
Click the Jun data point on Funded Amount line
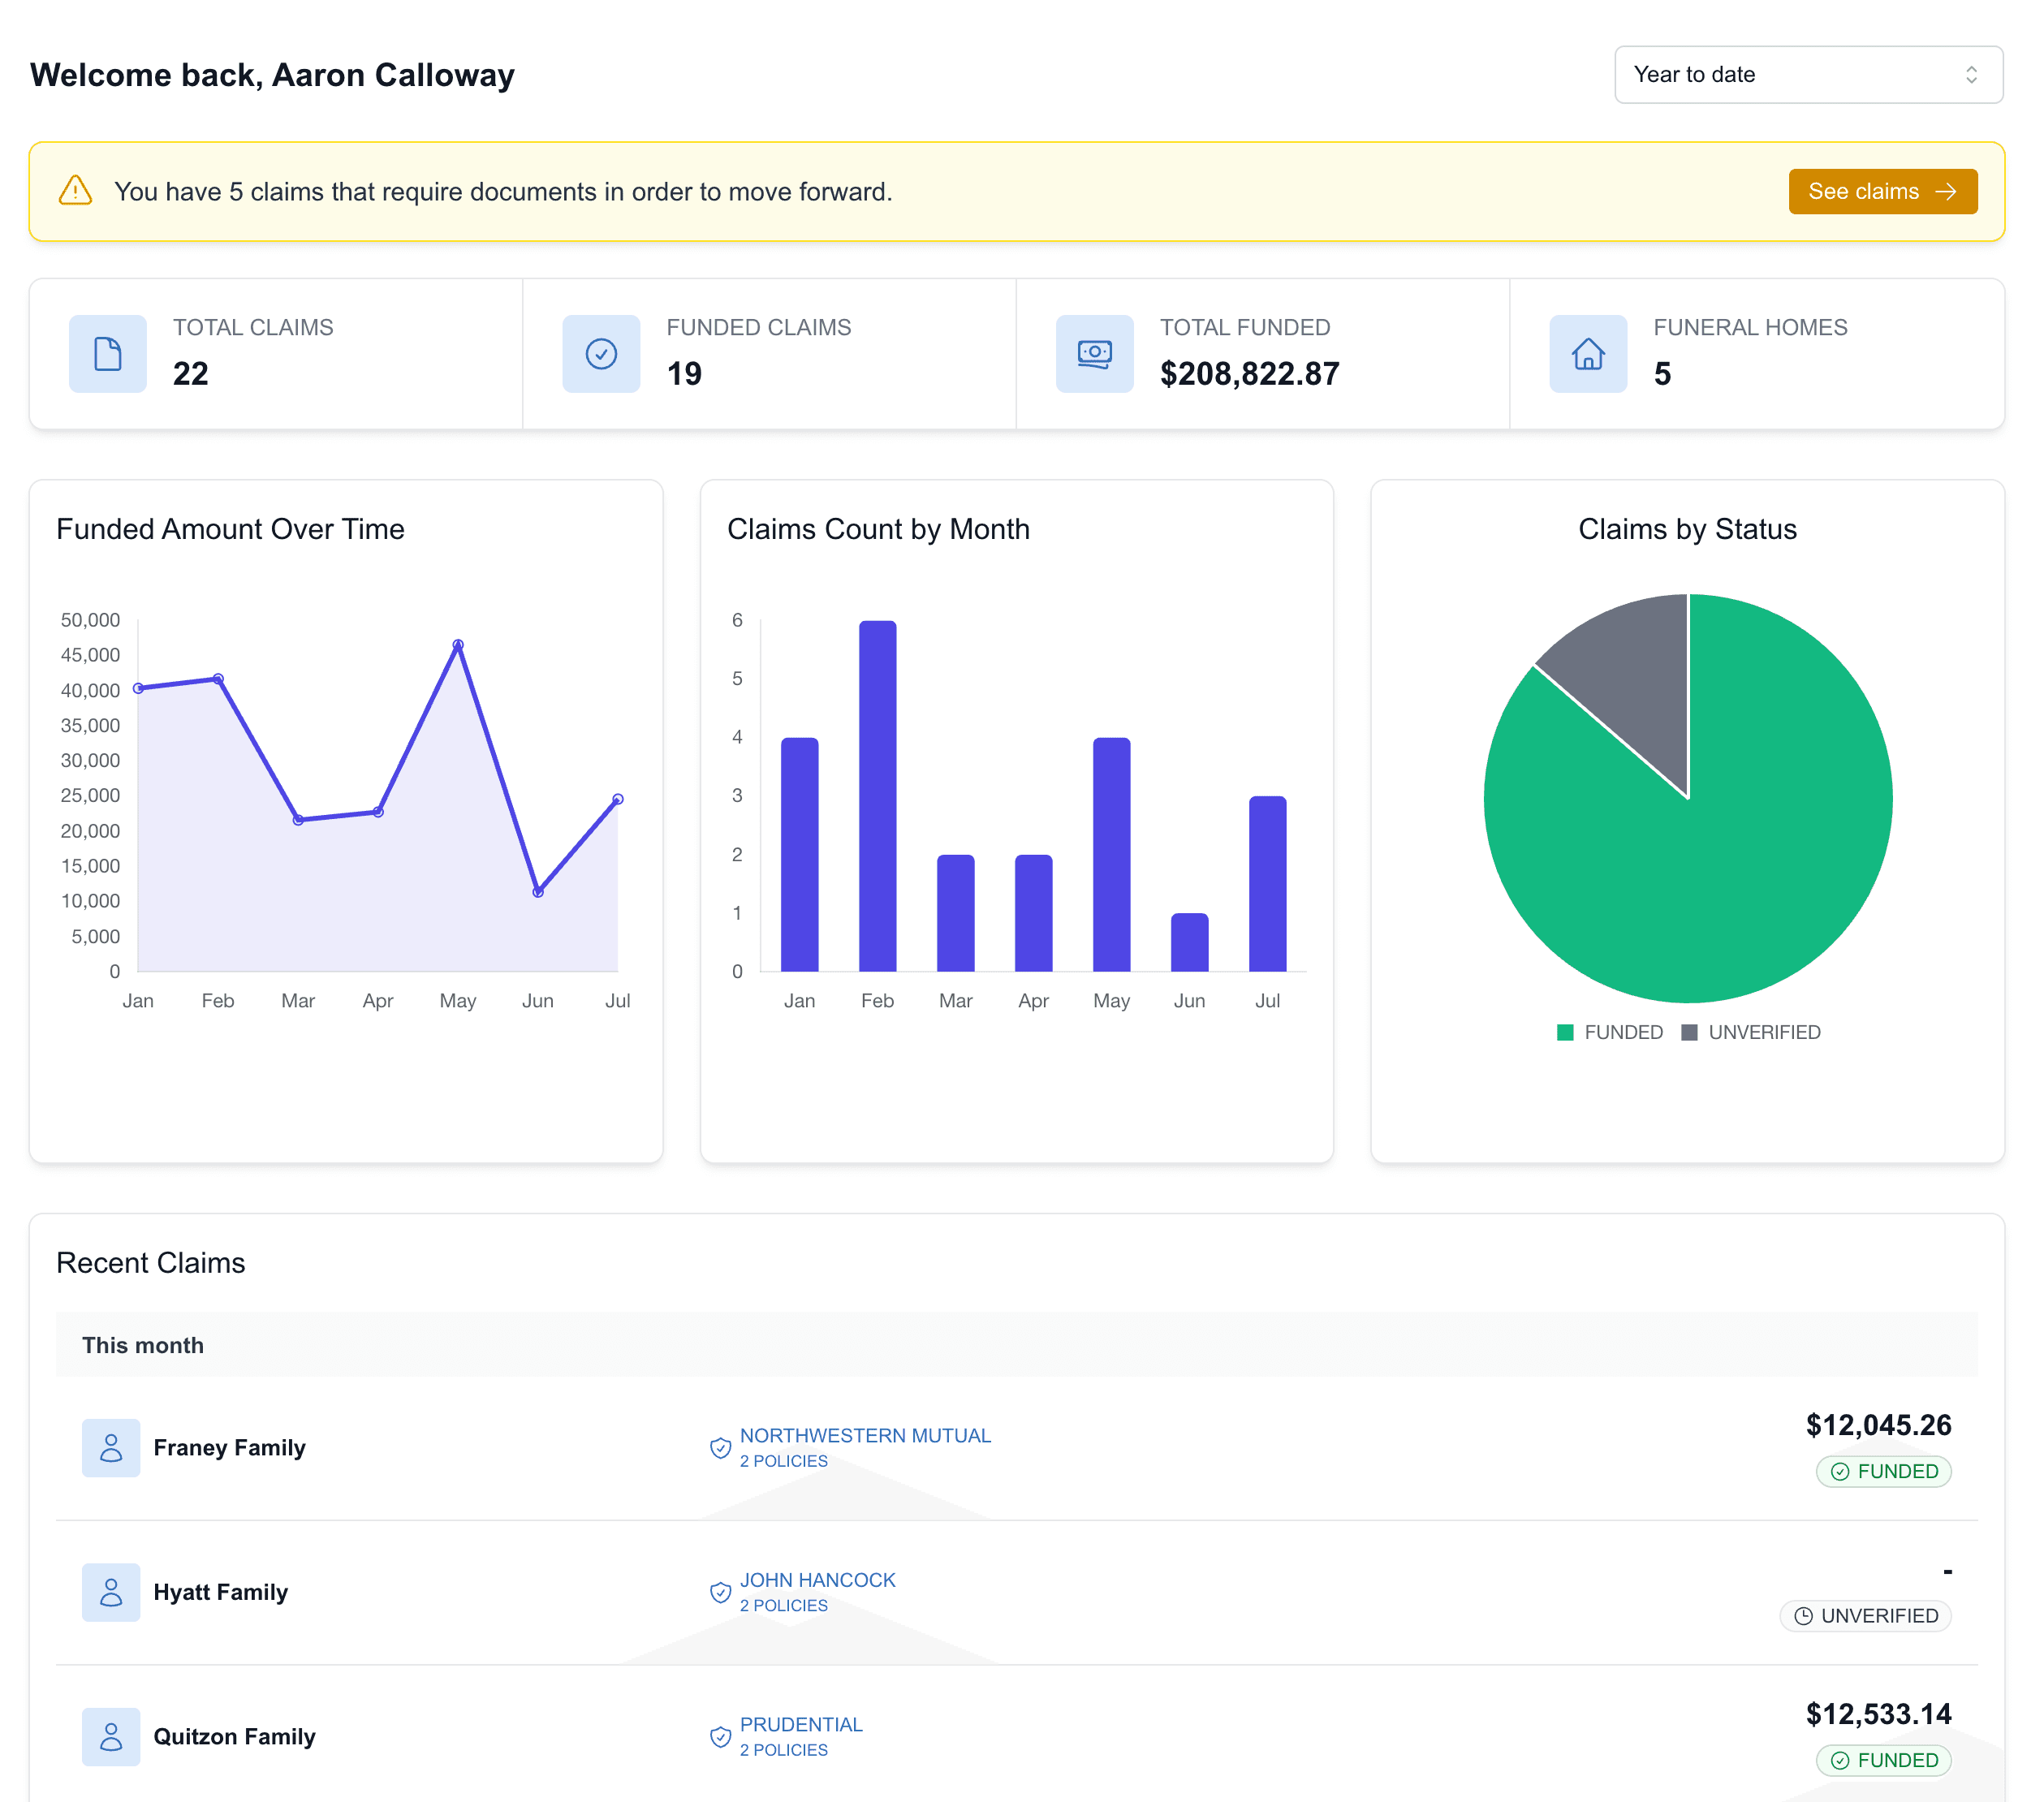point(538,892)
